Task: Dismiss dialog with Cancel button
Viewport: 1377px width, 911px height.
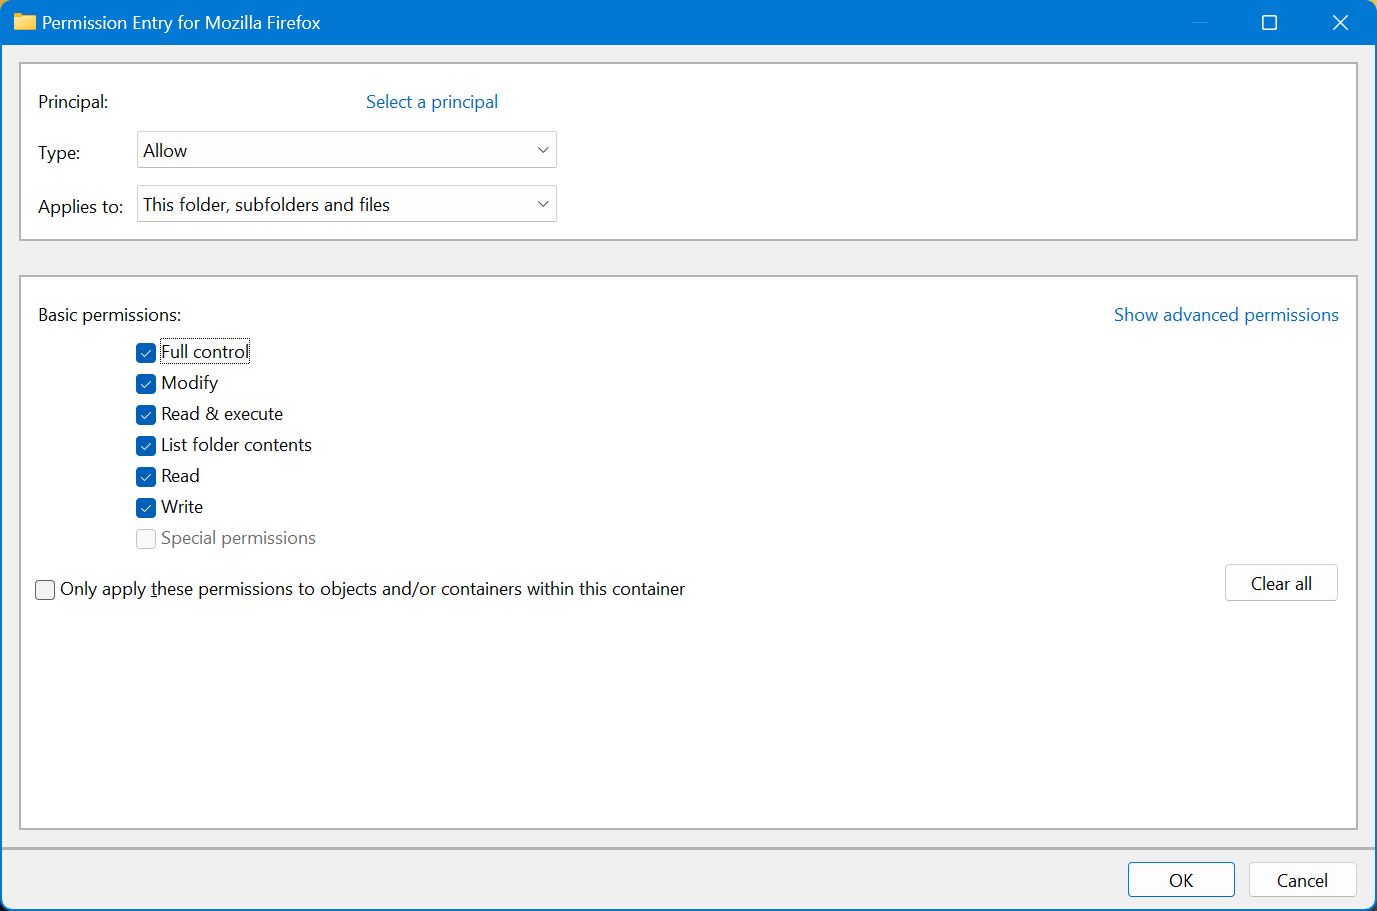Action: (1302, 880)
